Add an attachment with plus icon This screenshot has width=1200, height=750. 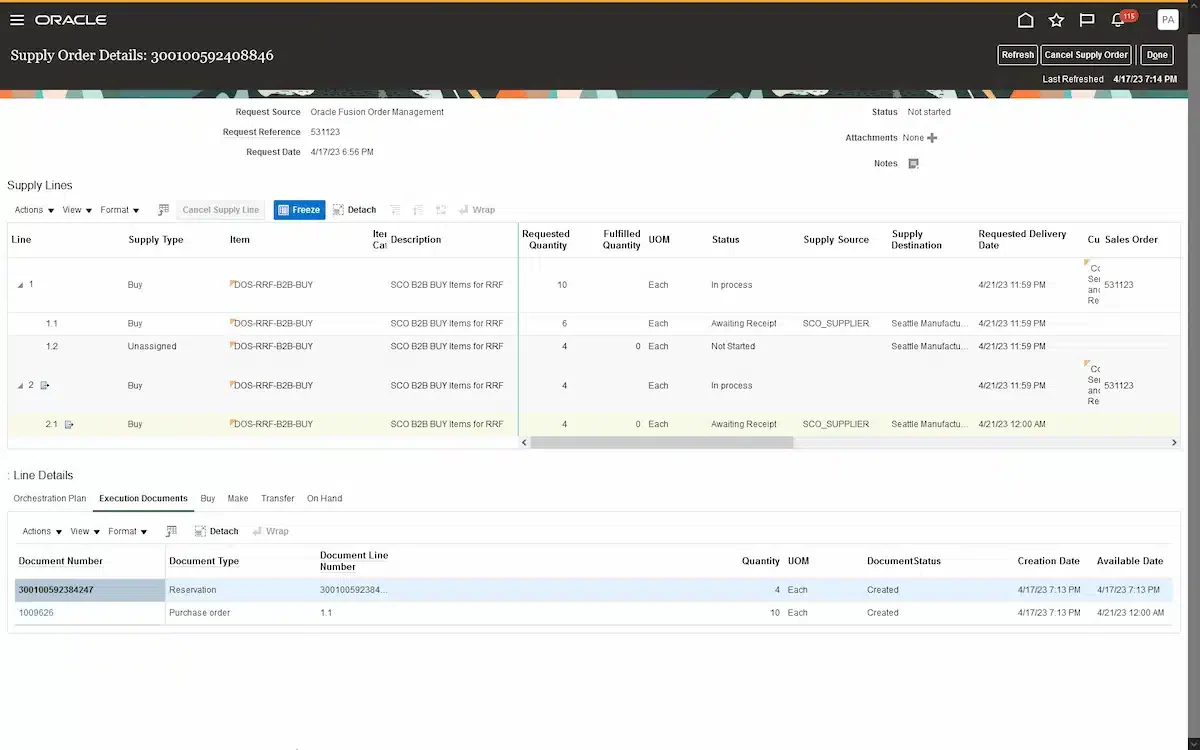[933, 138]
